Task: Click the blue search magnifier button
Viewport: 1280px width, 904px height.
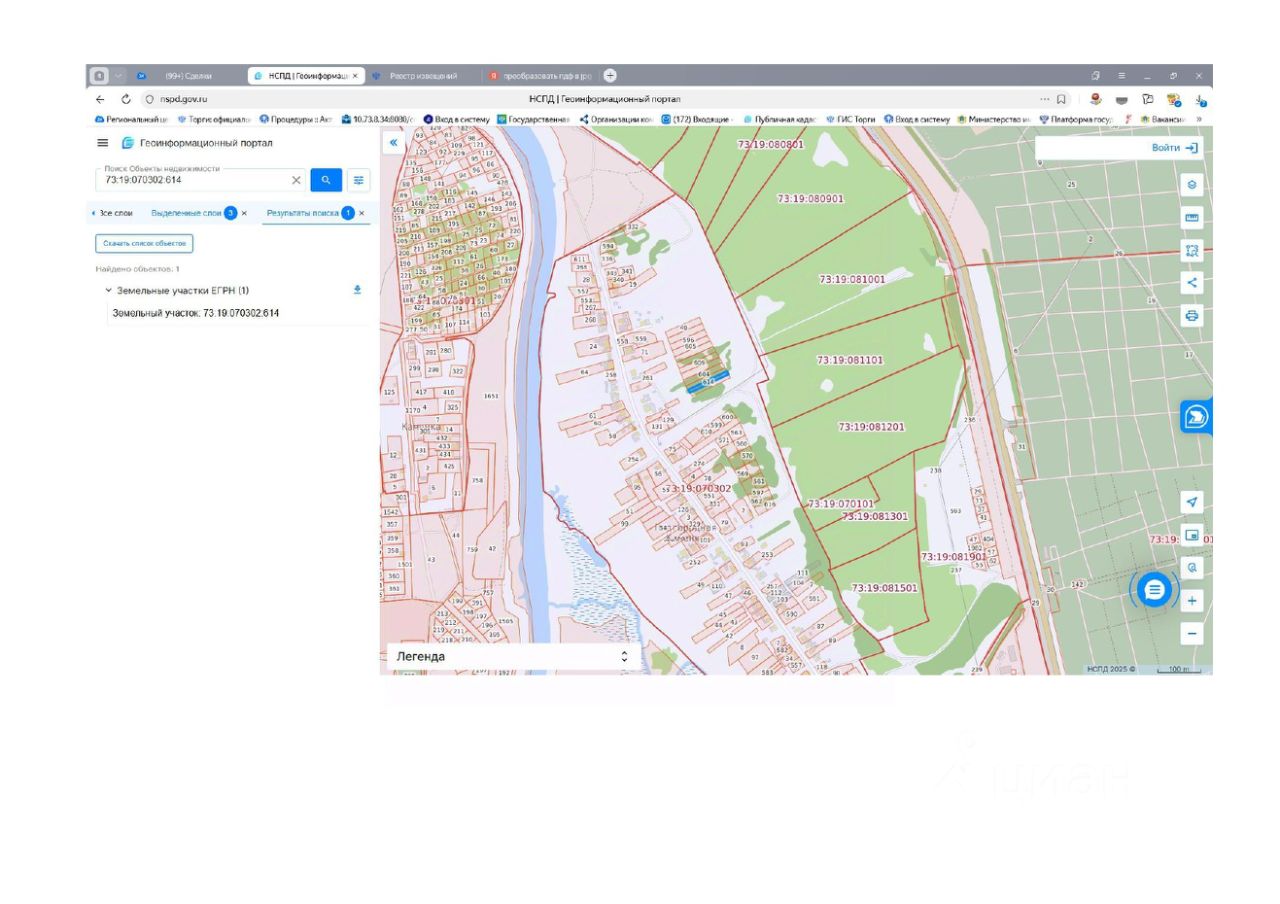Action: tap(326, 180)
